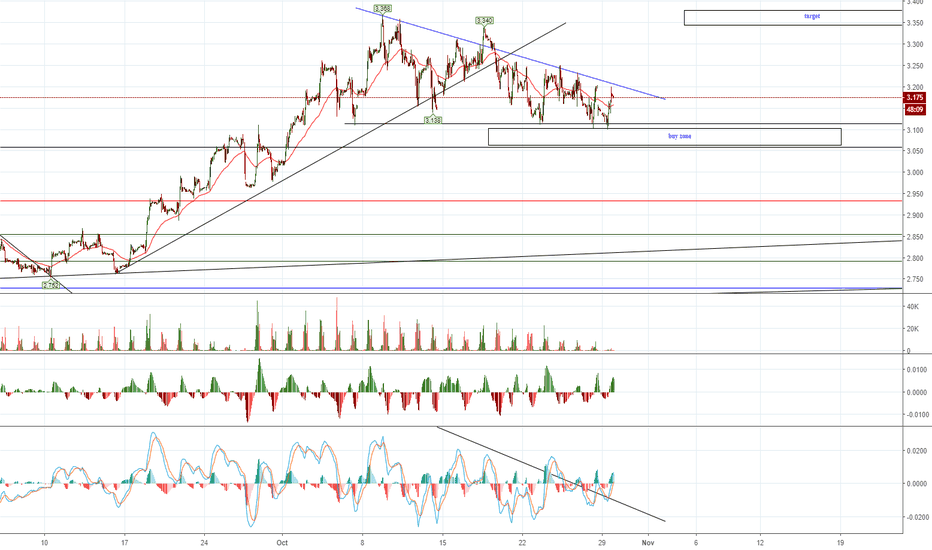932x550 pixels.
Task: Click the 2.750 price axis value
Action: tap(914, 279)
